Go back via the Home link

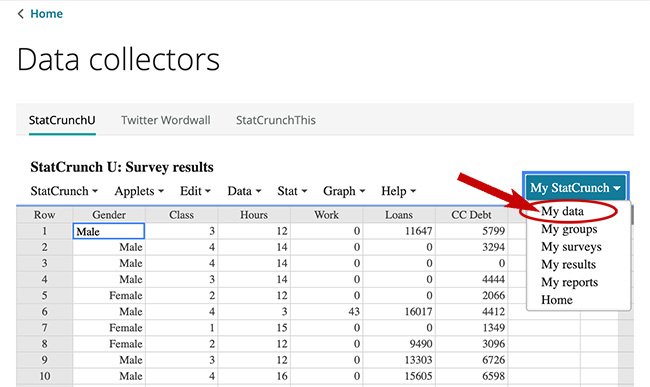point(46,14)
